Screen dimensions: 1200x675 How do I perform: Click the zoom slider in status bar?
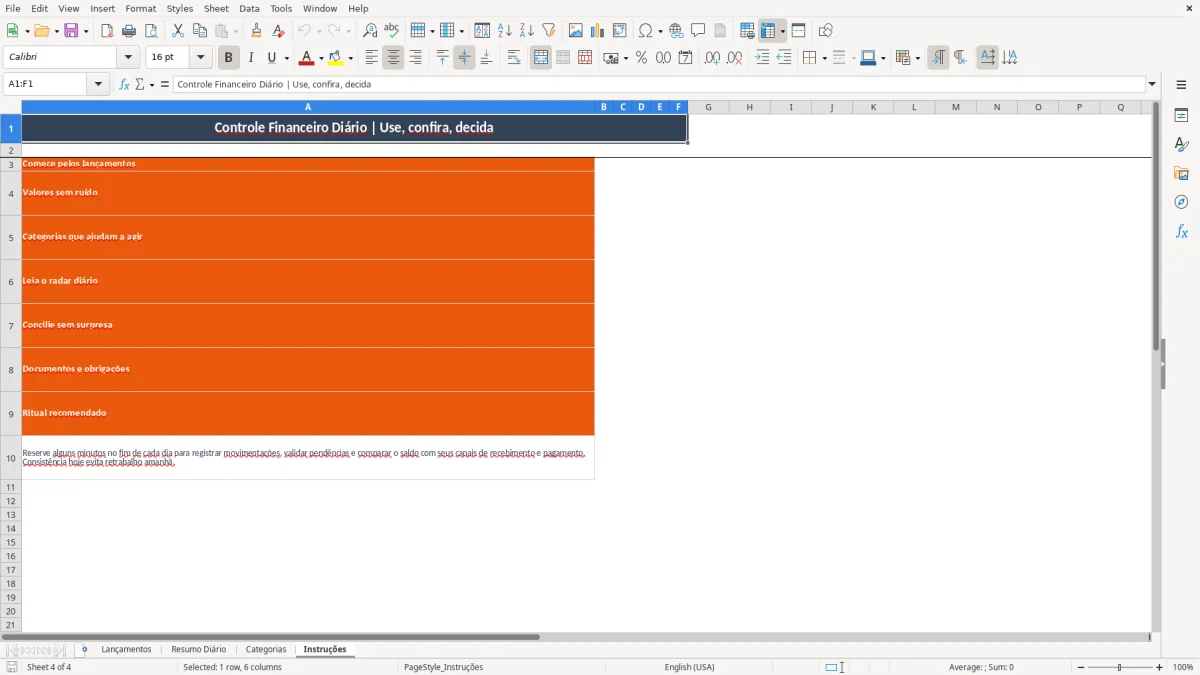(x=1119, y=667)
